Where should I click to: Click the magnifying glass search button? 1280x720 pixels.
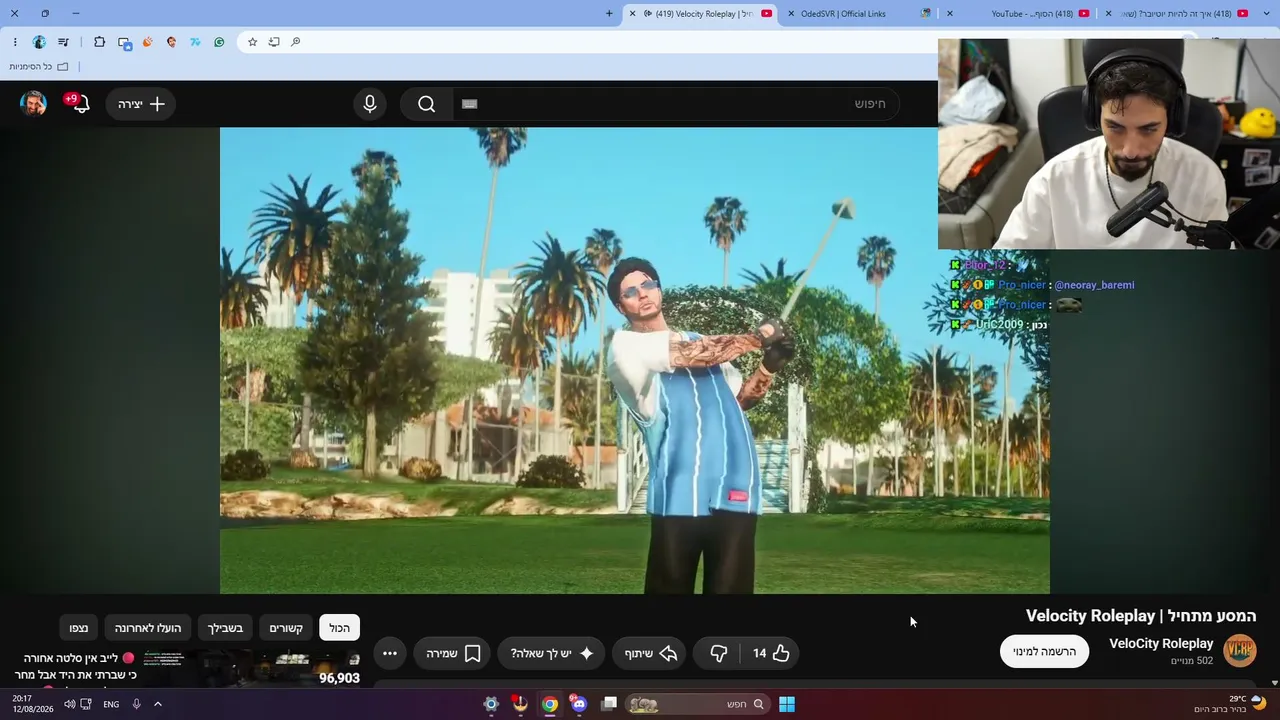[427, 104]
